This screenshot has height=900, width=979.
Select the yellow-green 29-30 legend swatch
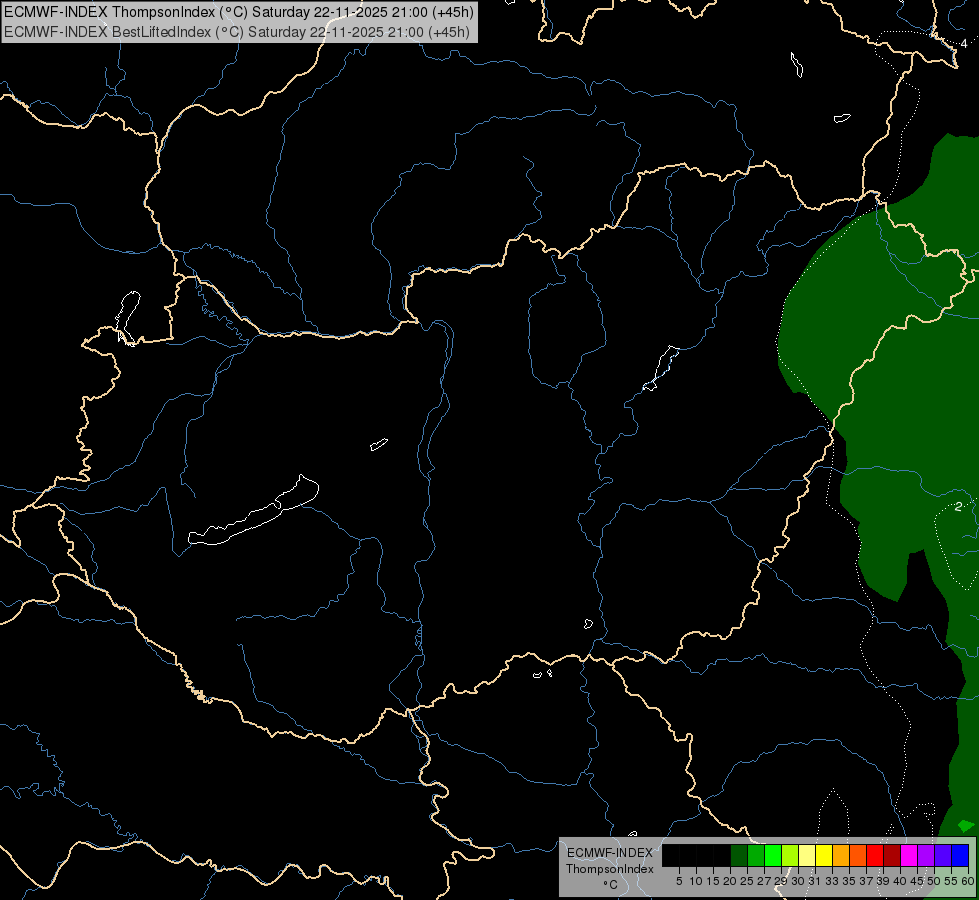pos(790,855)
